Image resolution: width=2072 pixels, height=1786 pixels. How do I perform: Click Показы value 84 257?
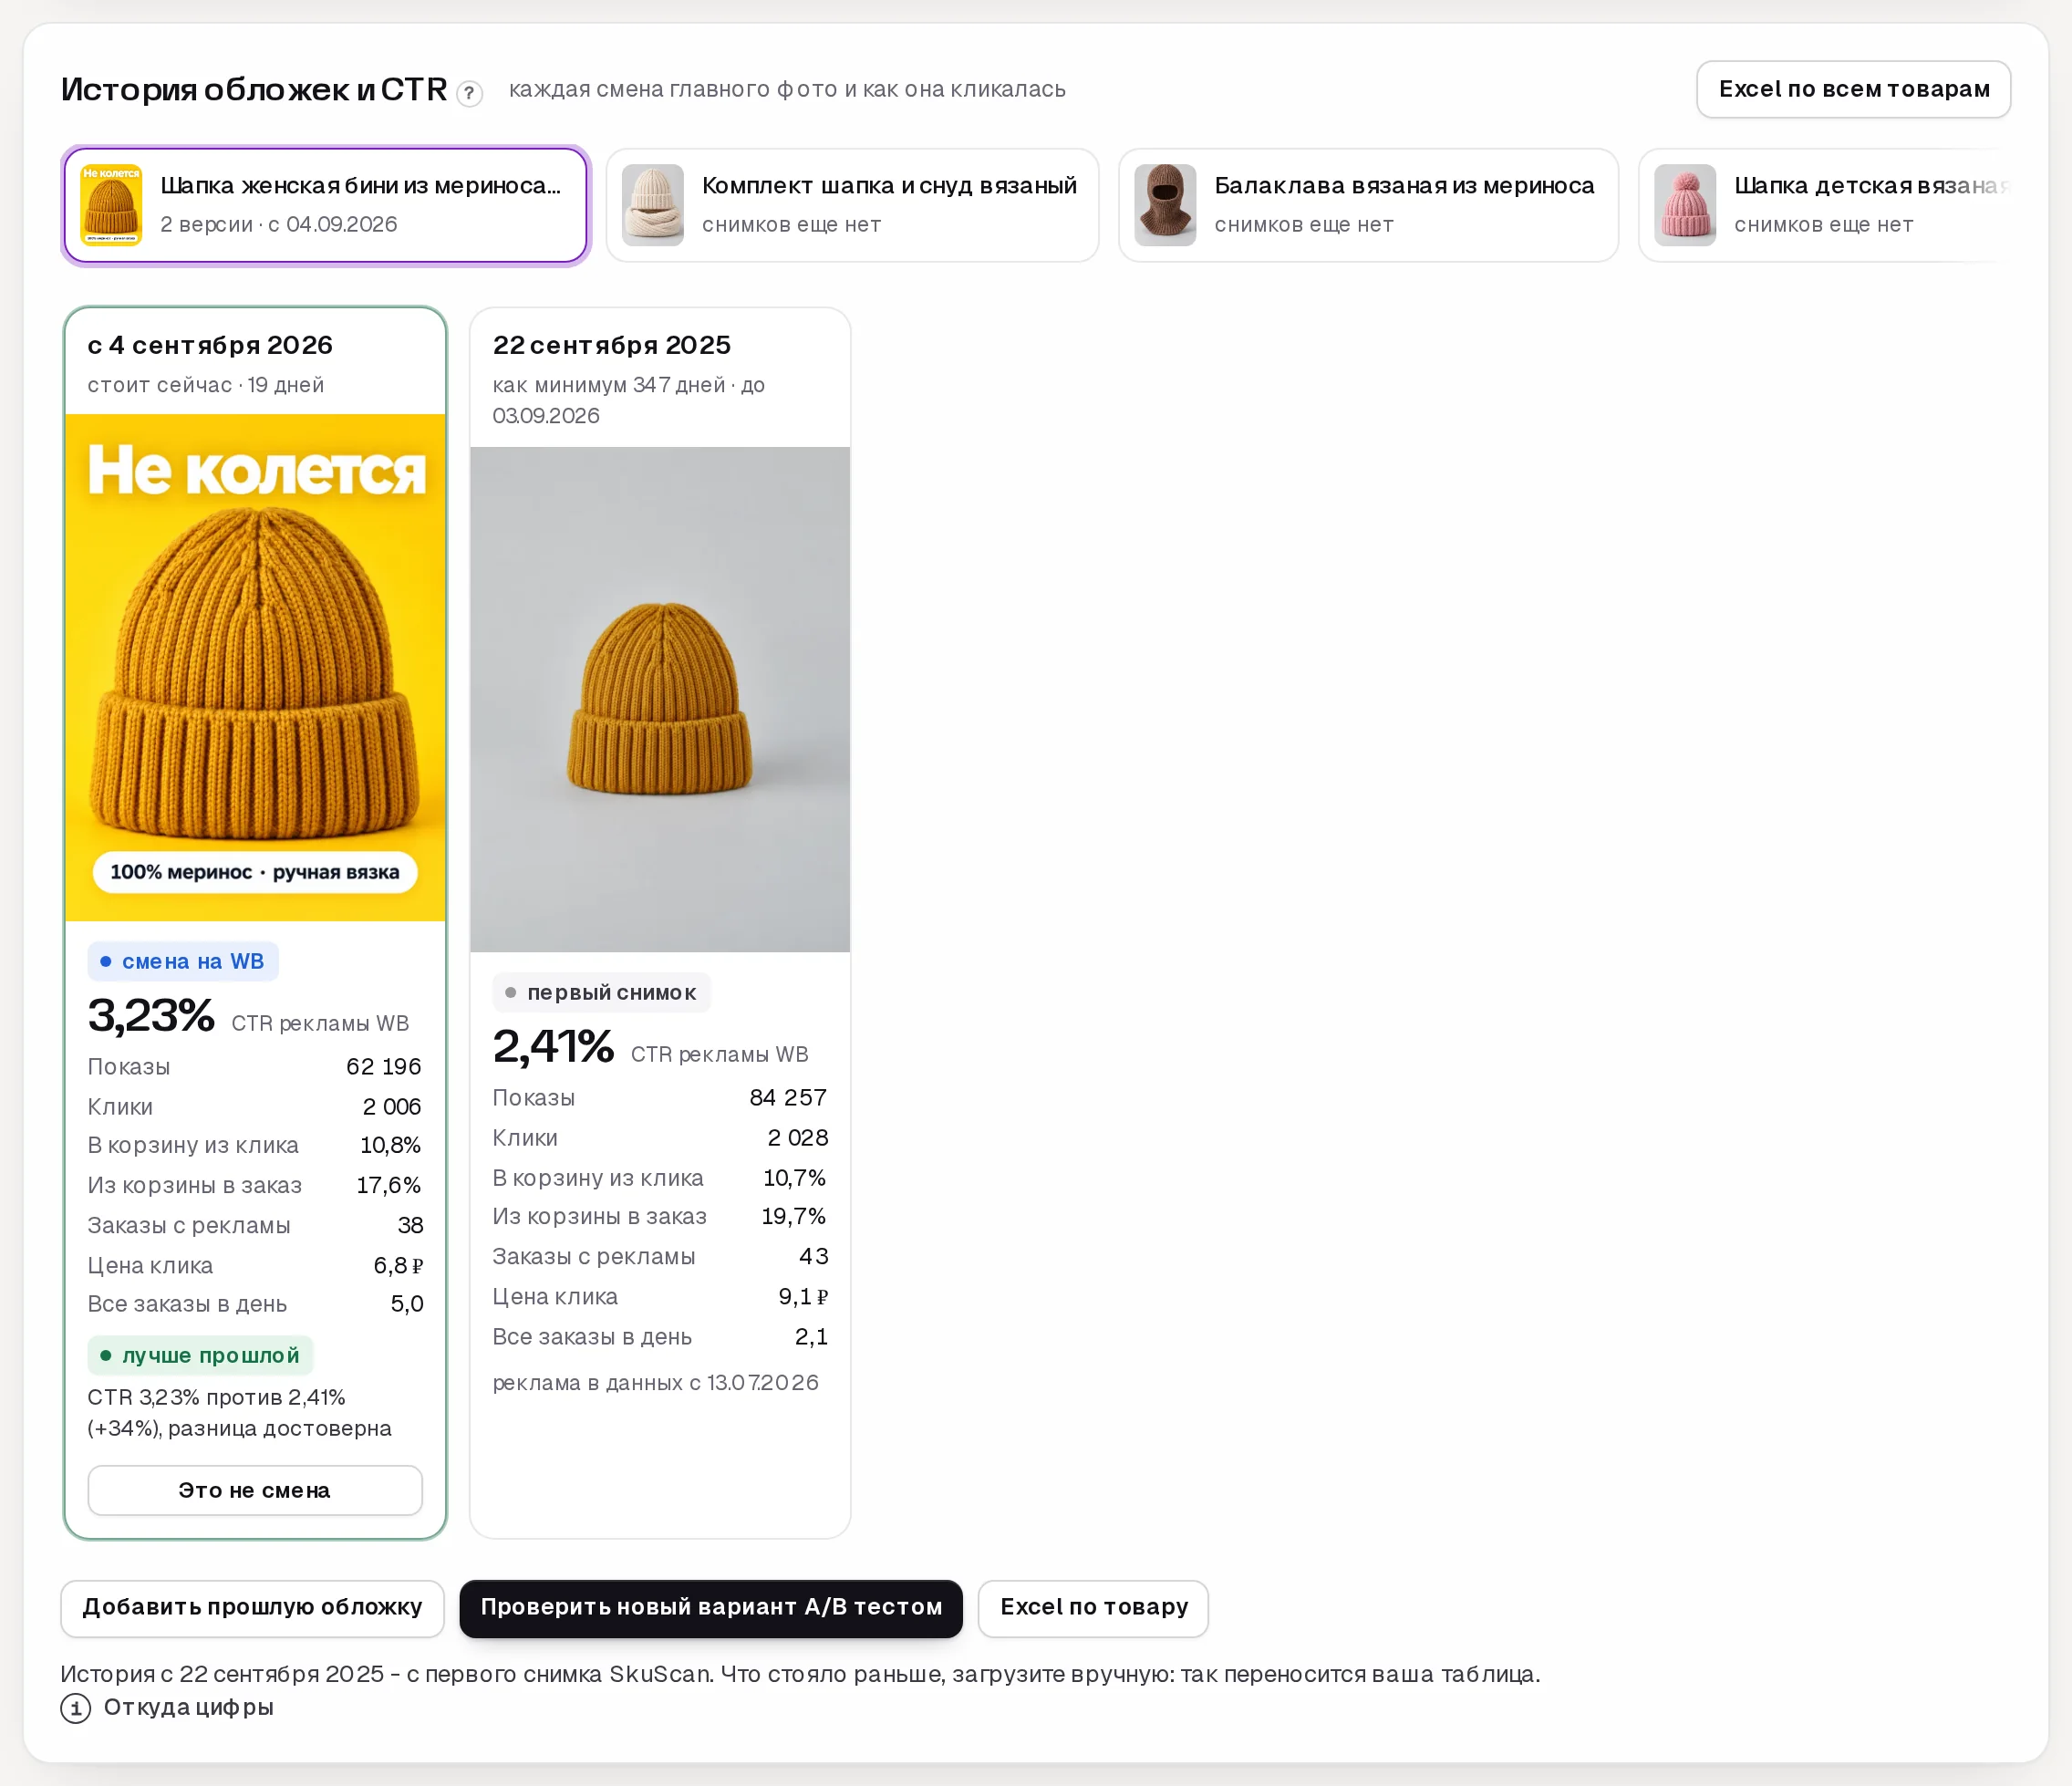[x=788, y=1097]
